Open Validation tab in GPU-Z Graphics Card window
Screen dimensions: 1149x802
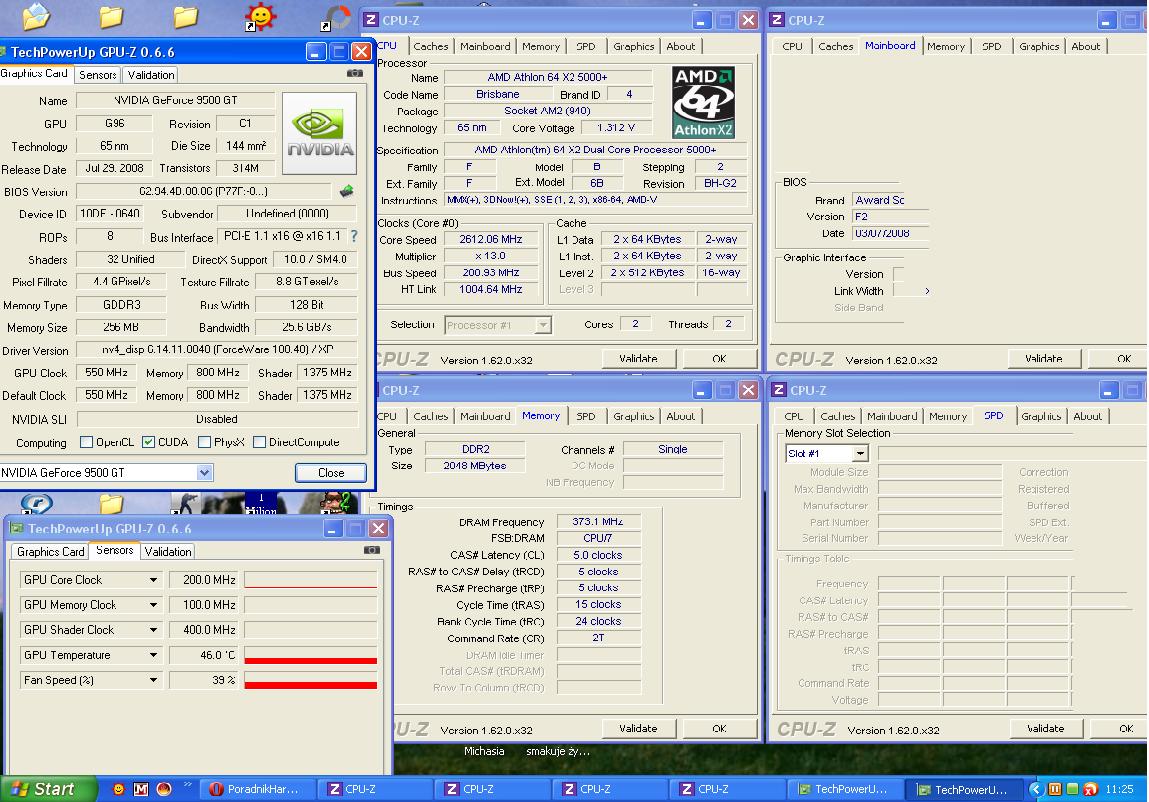[151, 75]
